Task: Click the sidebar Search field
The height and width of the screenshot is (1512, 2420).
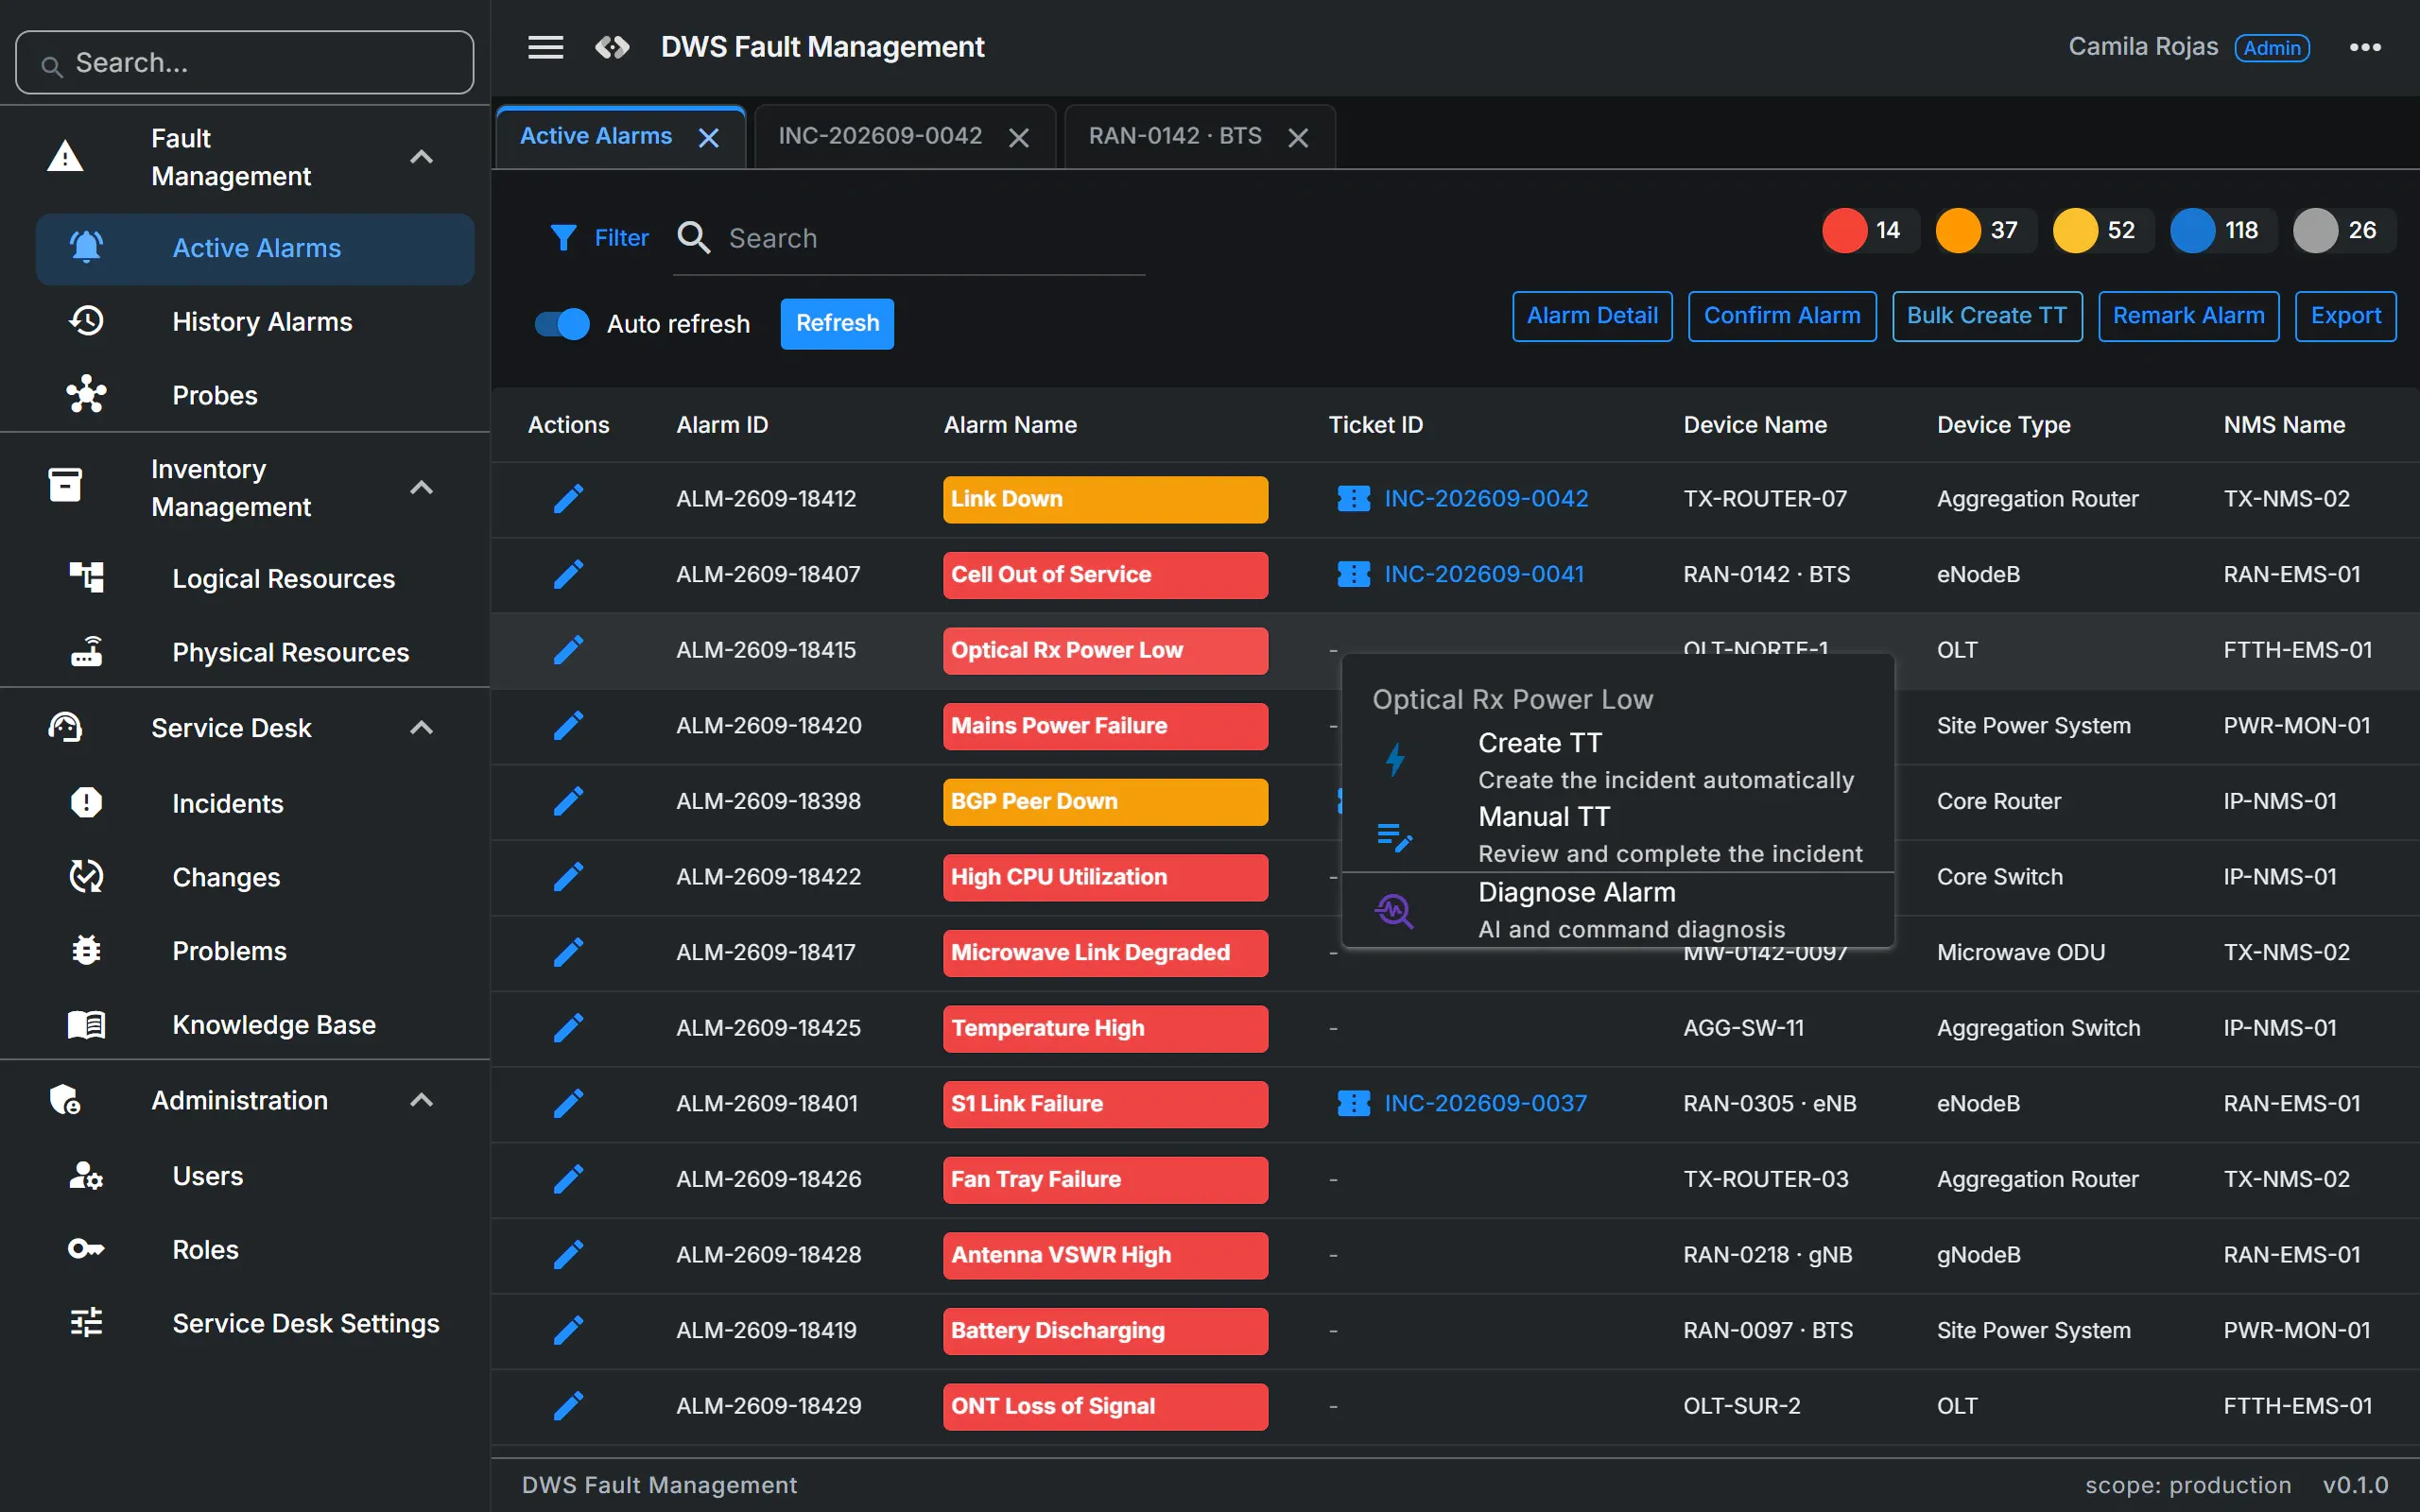Action: (x=245, y=63)
